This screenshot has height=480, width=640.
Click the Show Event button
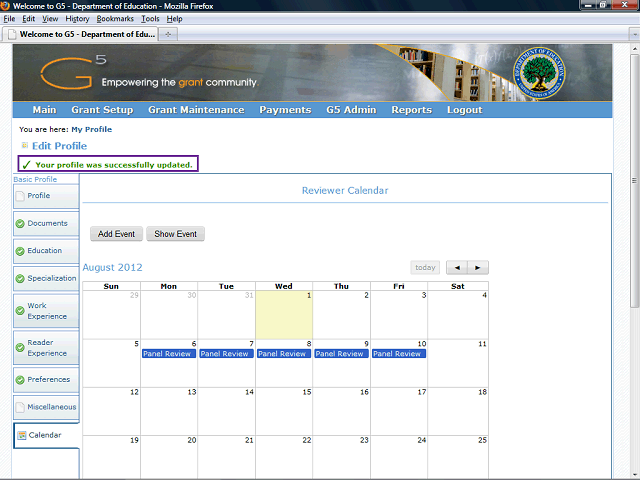[x=176, y=234]
